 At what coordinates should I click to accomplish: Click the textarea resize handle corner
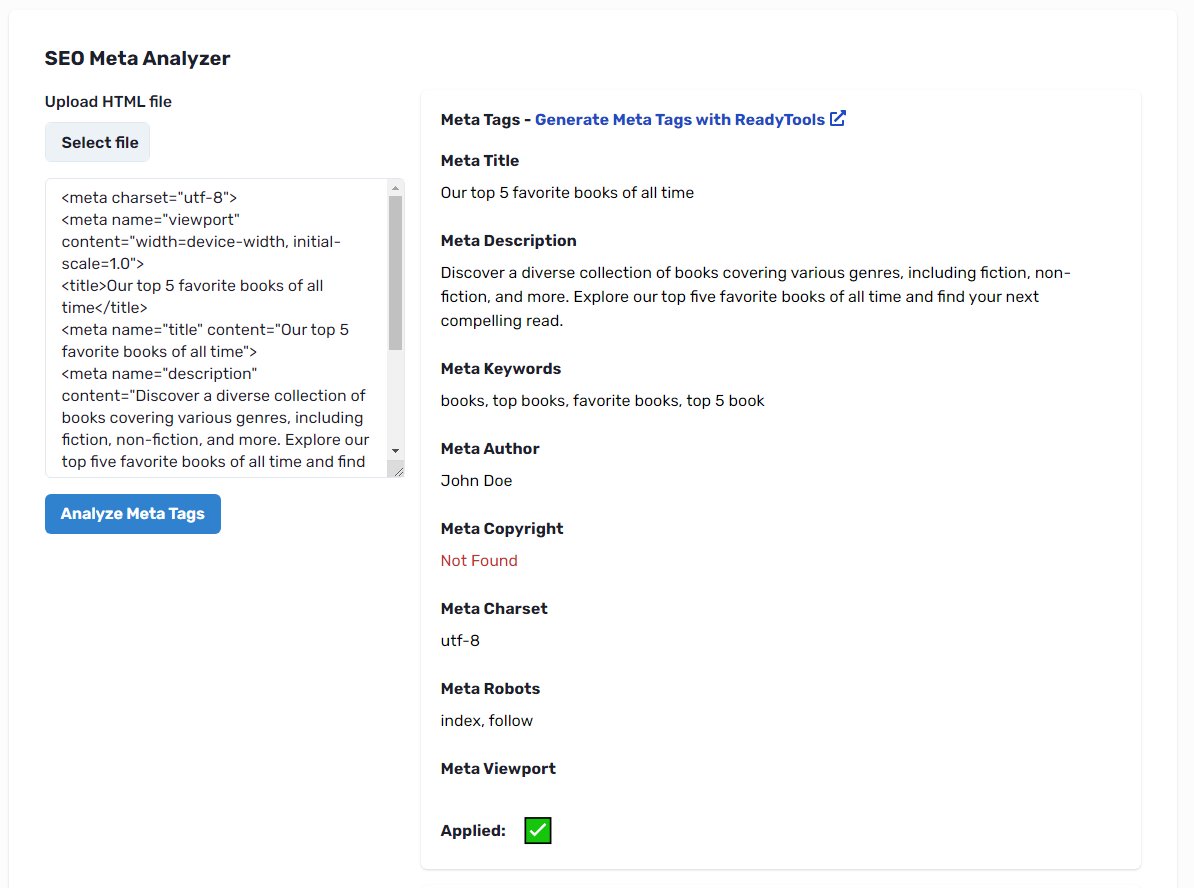[x=398, y=471]
